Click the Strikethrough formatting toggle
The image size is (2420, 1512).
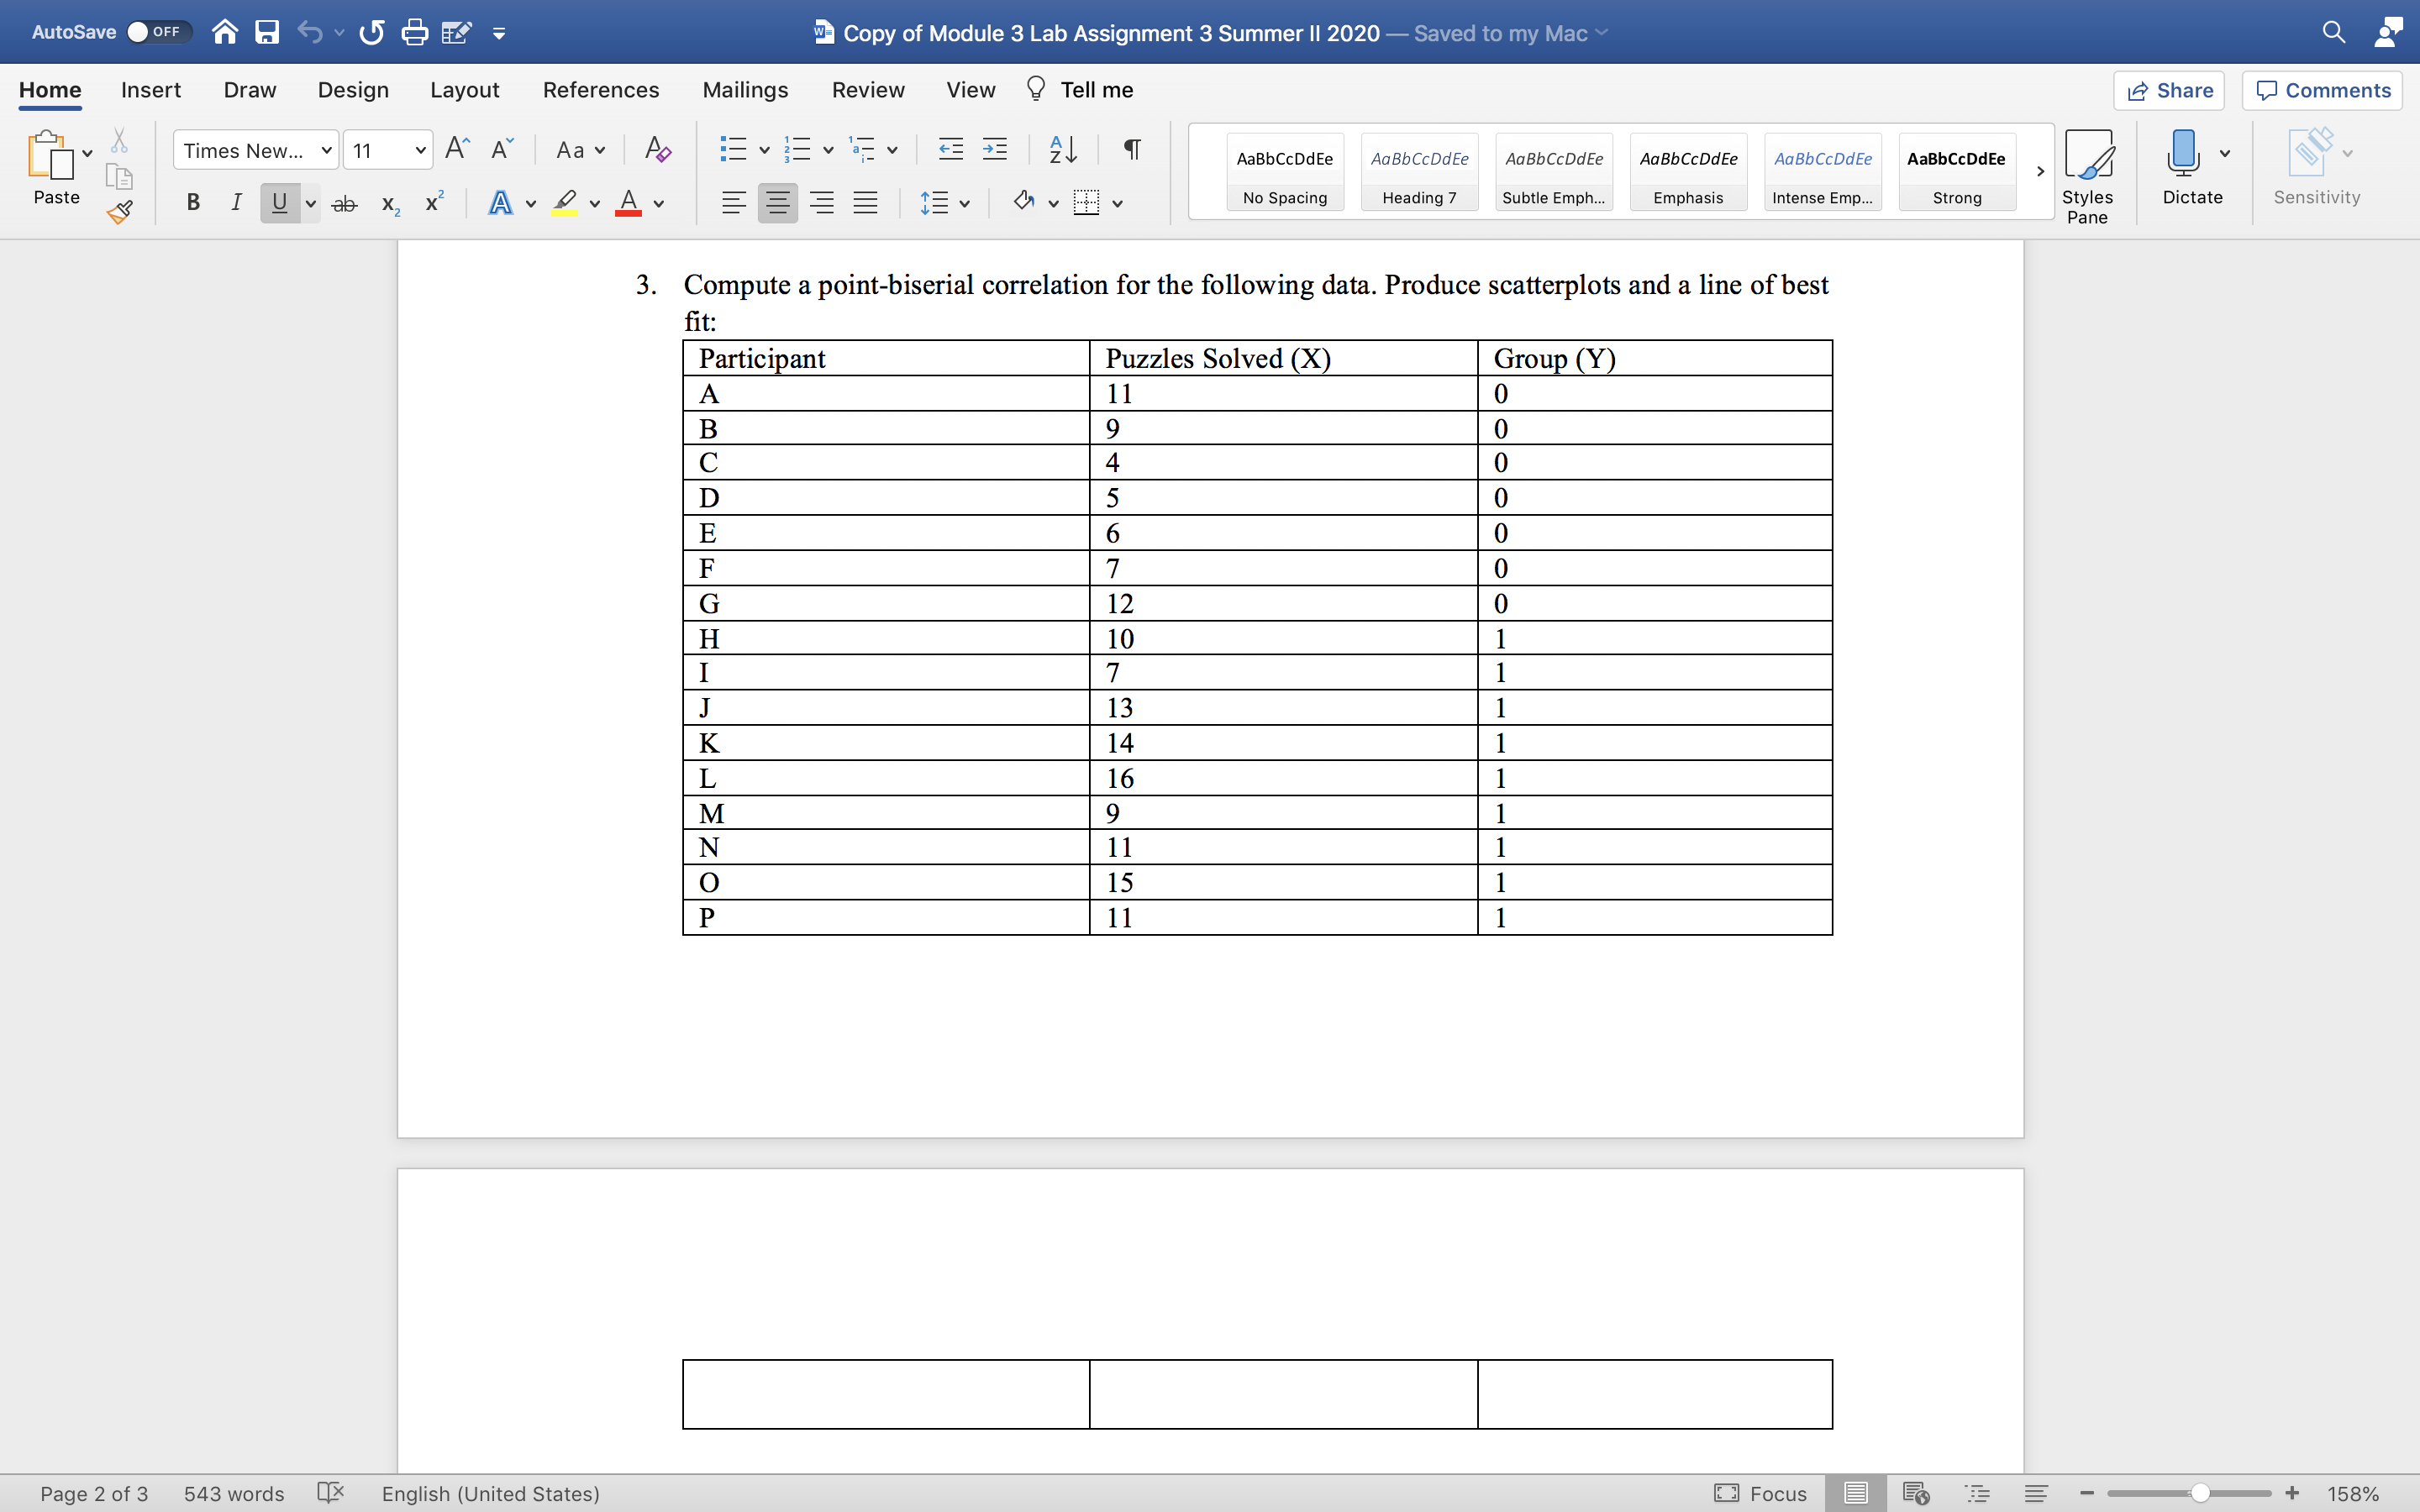coord(341,204)
